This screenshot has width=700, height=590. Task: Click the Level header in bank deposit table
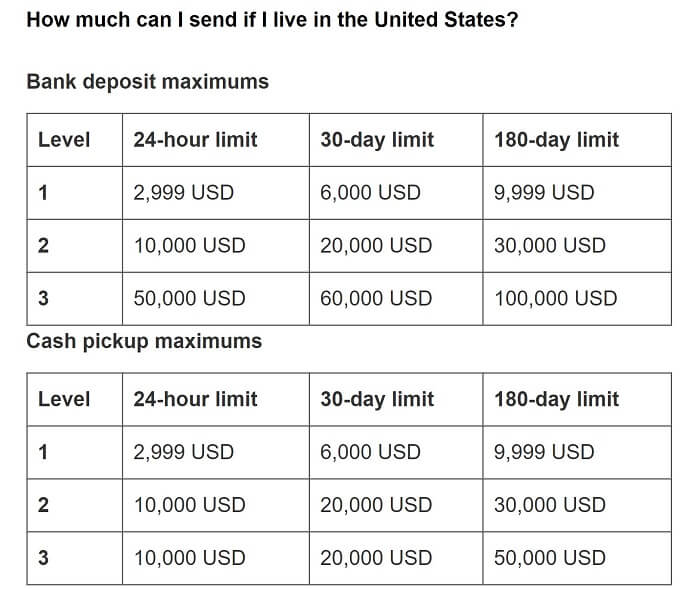(64, 140)
